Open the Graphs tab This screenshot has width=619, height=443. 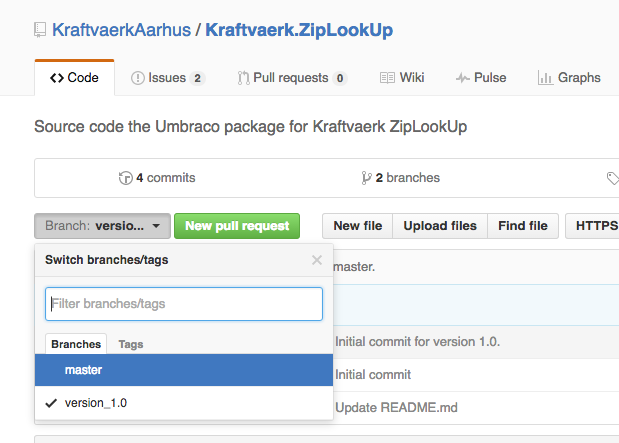(x=569, y=78)
